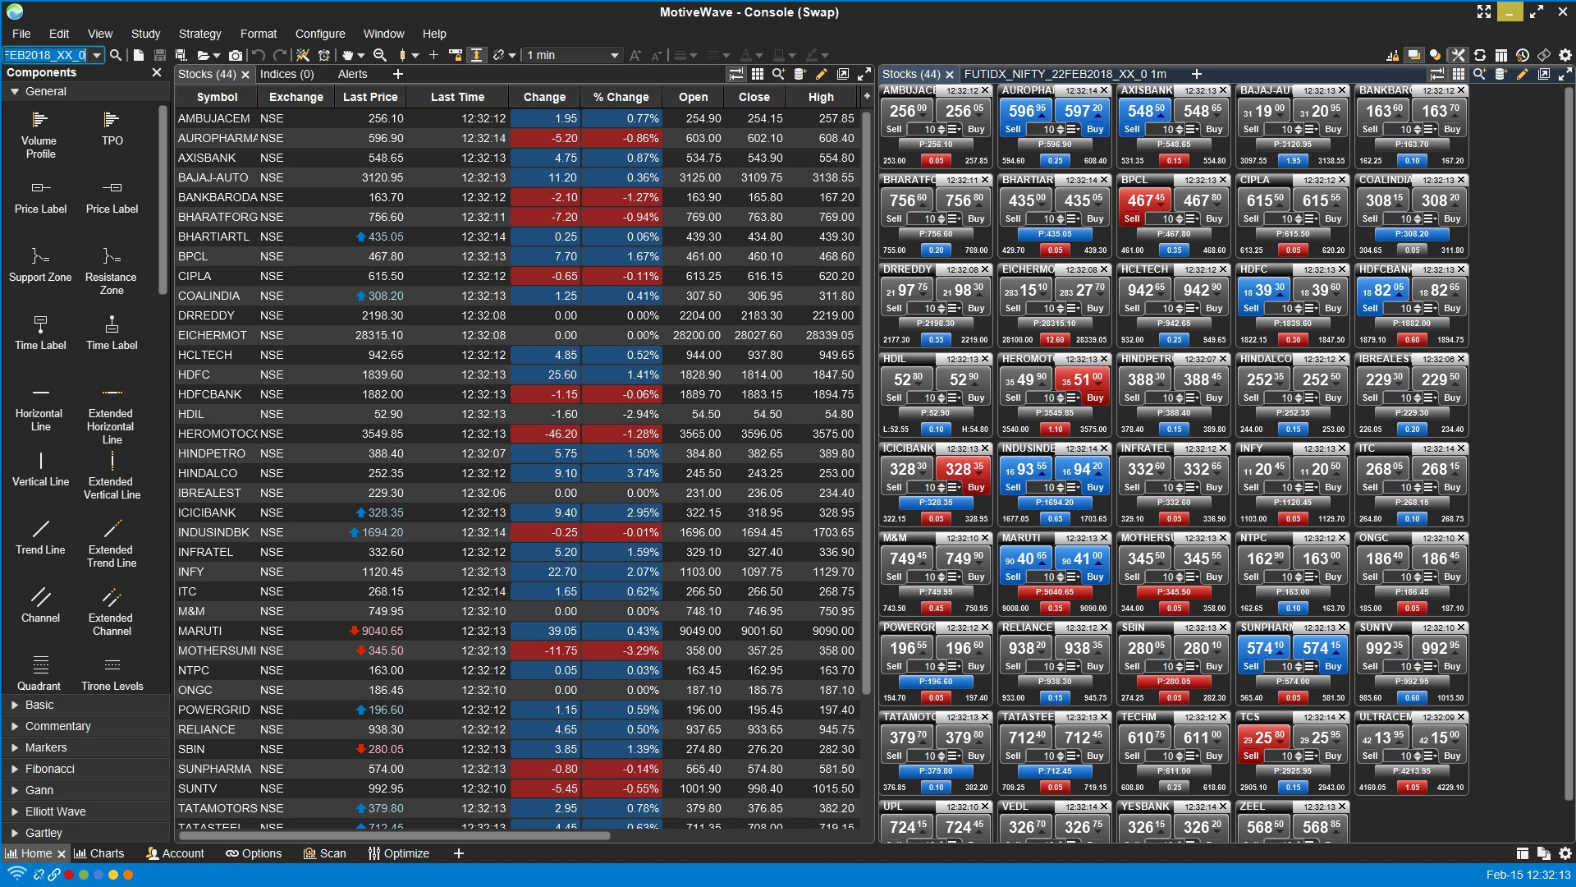Switch to the Alerts tab
Screen dimensions: 1576x887
click(x=352, y=74)
